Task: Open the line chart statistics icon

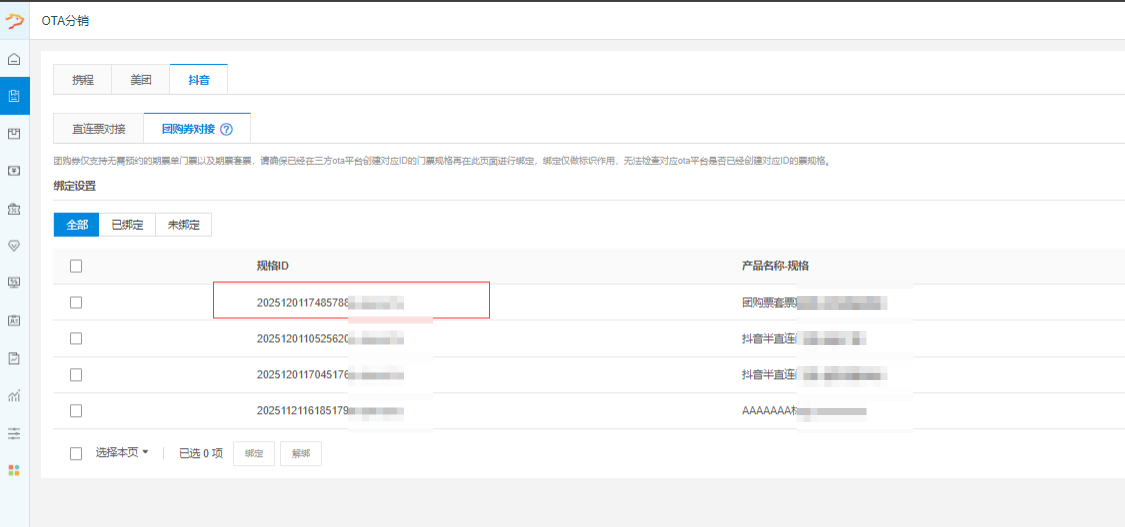Action: 14,395
